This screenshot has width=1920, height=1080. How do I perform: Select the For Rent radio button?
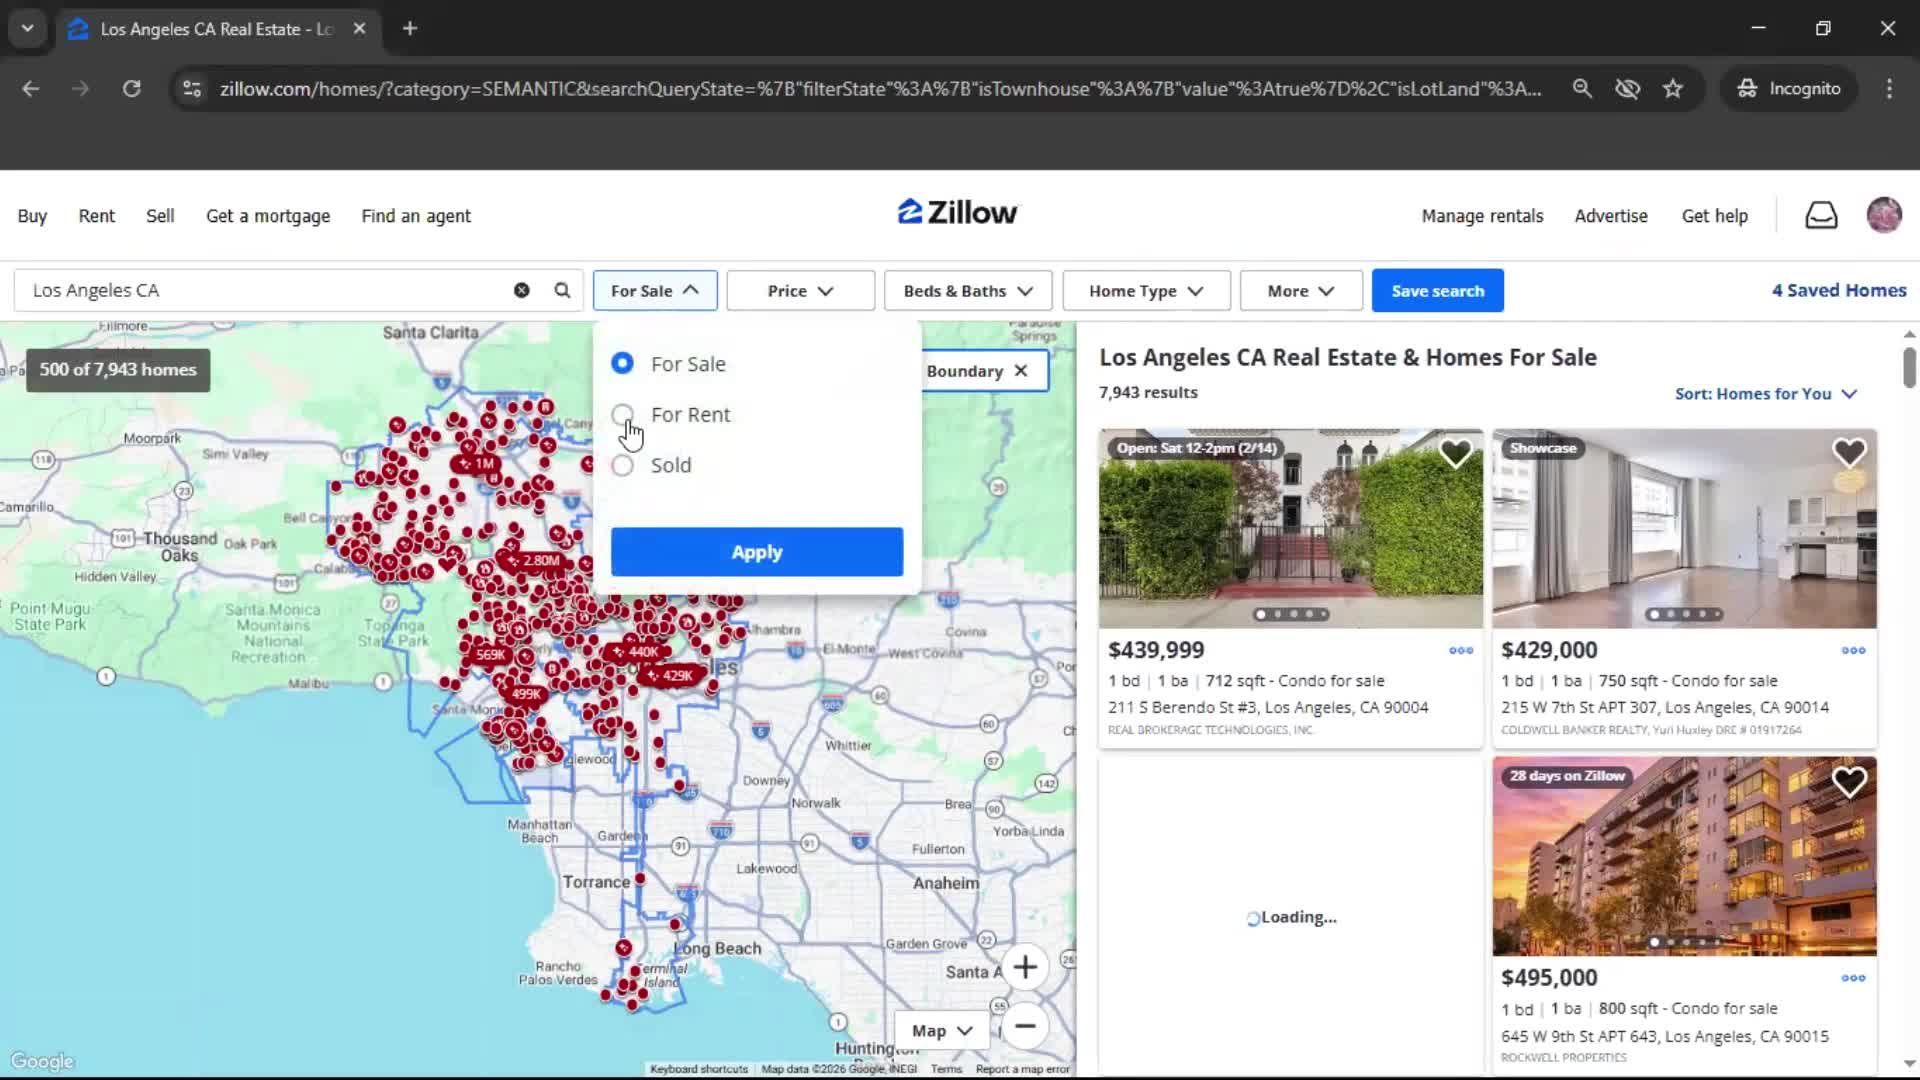pyautogui.click(x=622, y=414)
